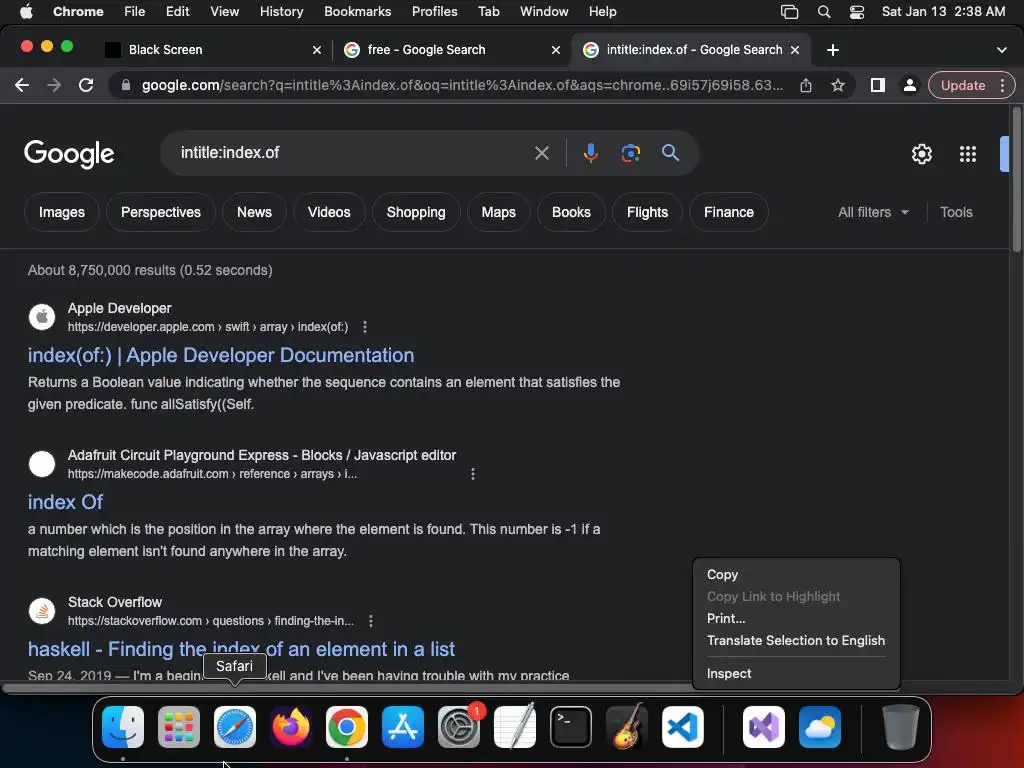Open more options for Stack Overflow result
Viewport: 1024px width, 768px height.
[371, 620]
